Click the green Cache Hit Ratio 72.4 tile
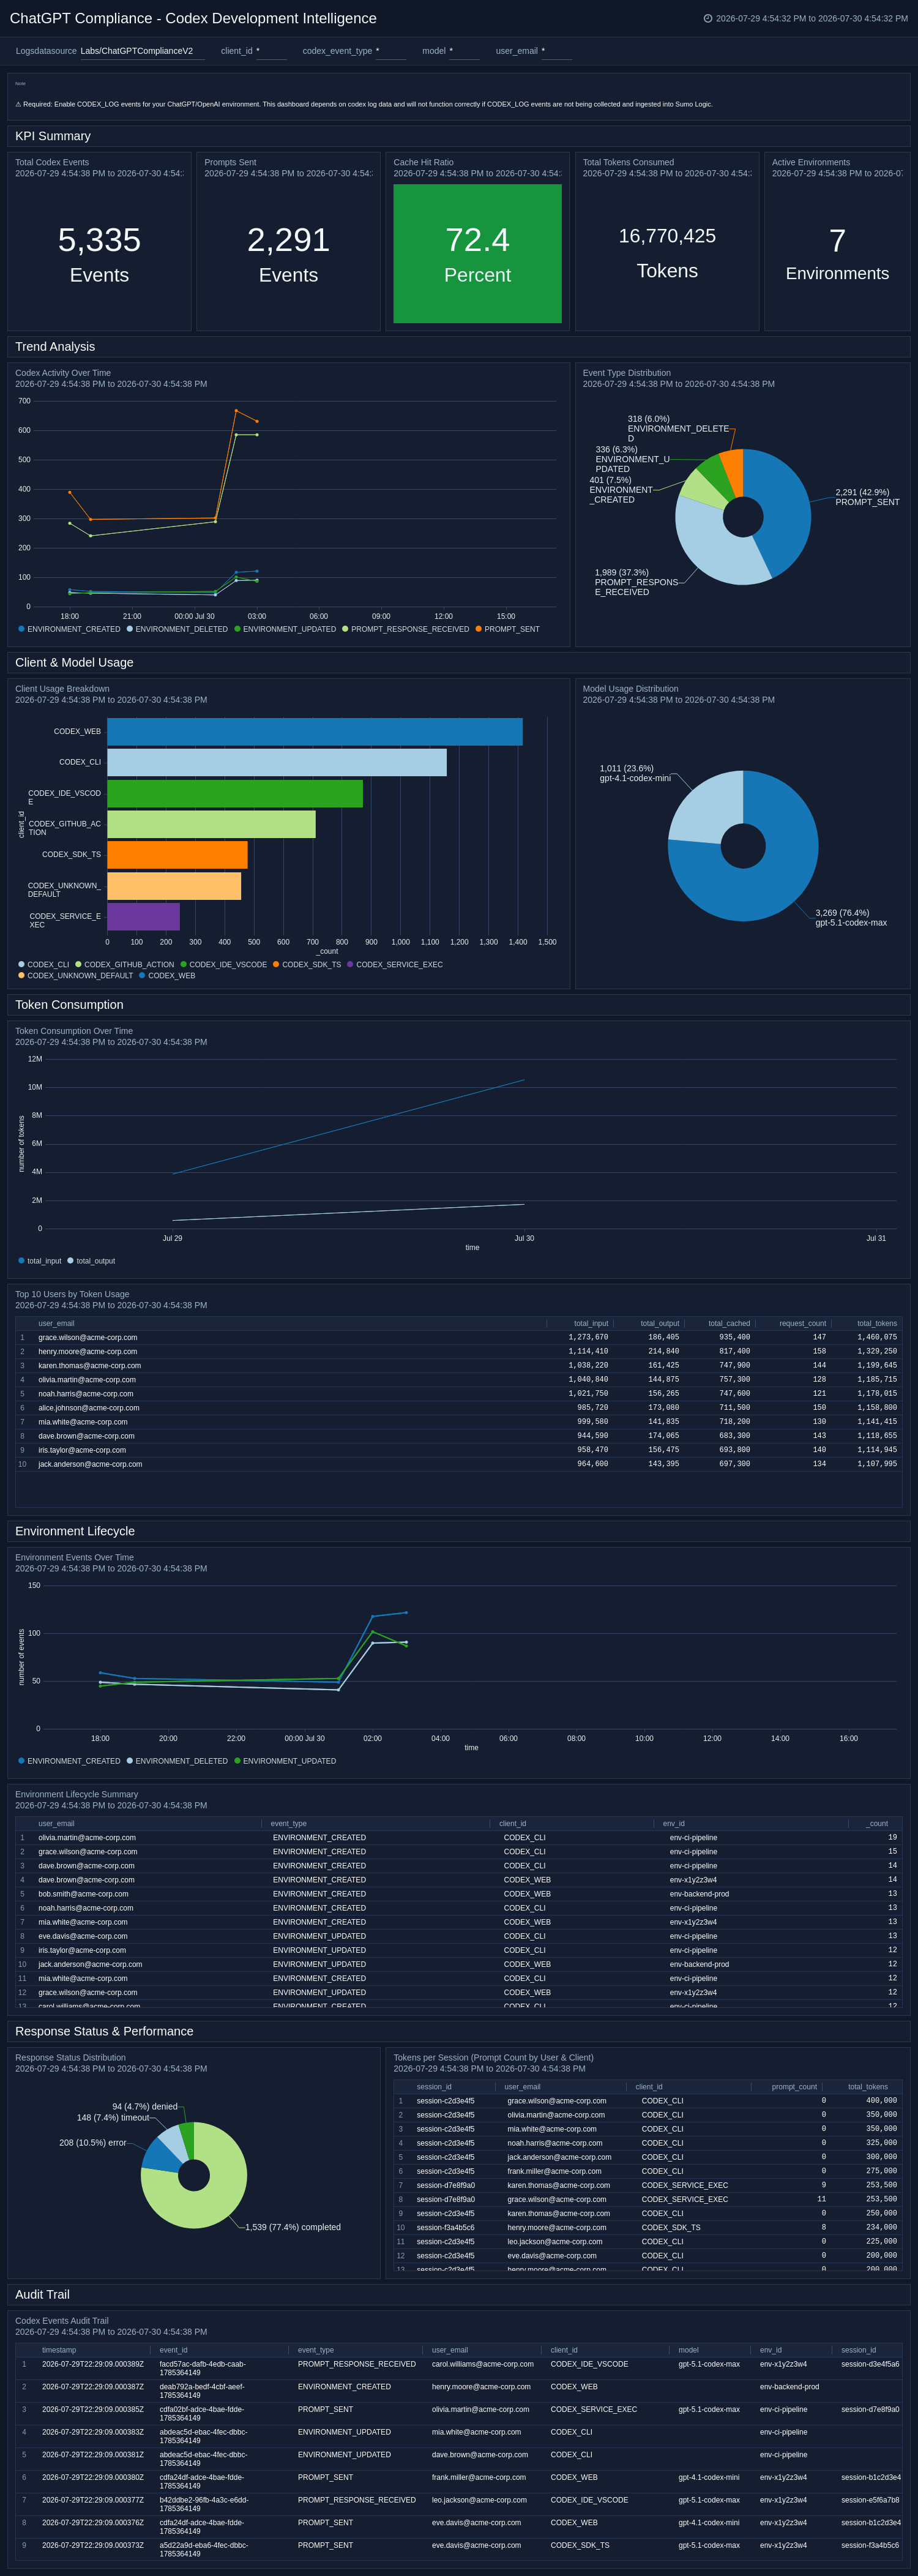918x2576 pixels. 477,254
